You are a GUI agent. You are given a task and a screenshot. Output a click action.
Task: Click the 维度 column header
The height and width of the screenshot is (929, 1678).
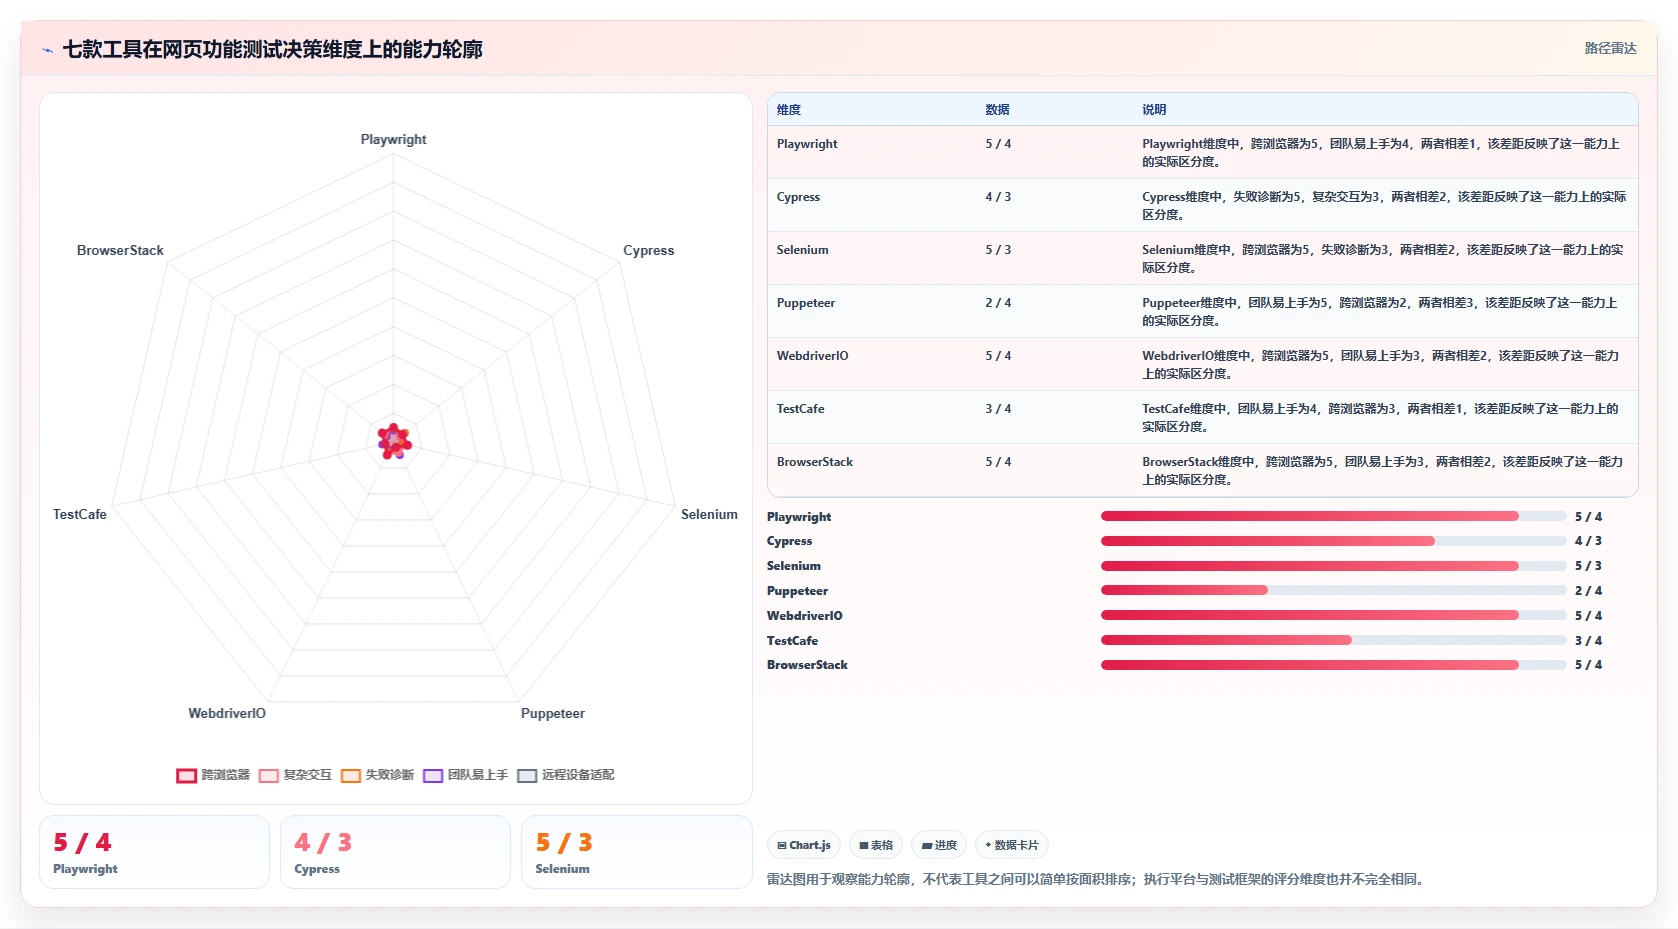[789, 110]
